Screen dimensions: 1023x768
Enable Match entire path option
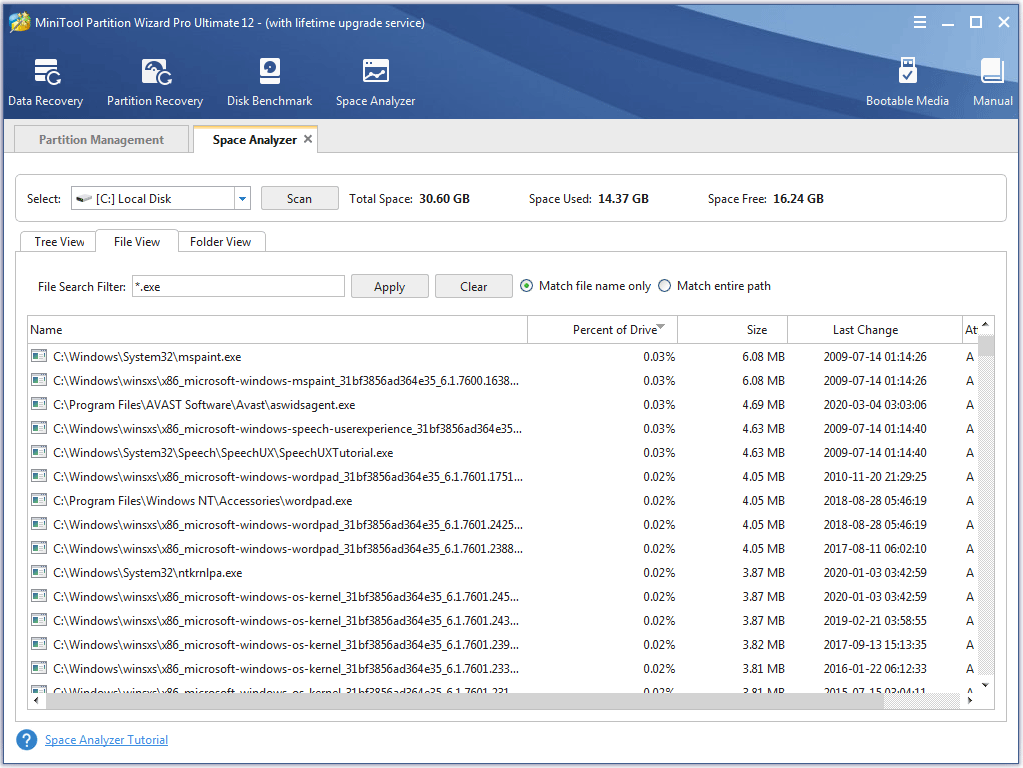(664, 286)
